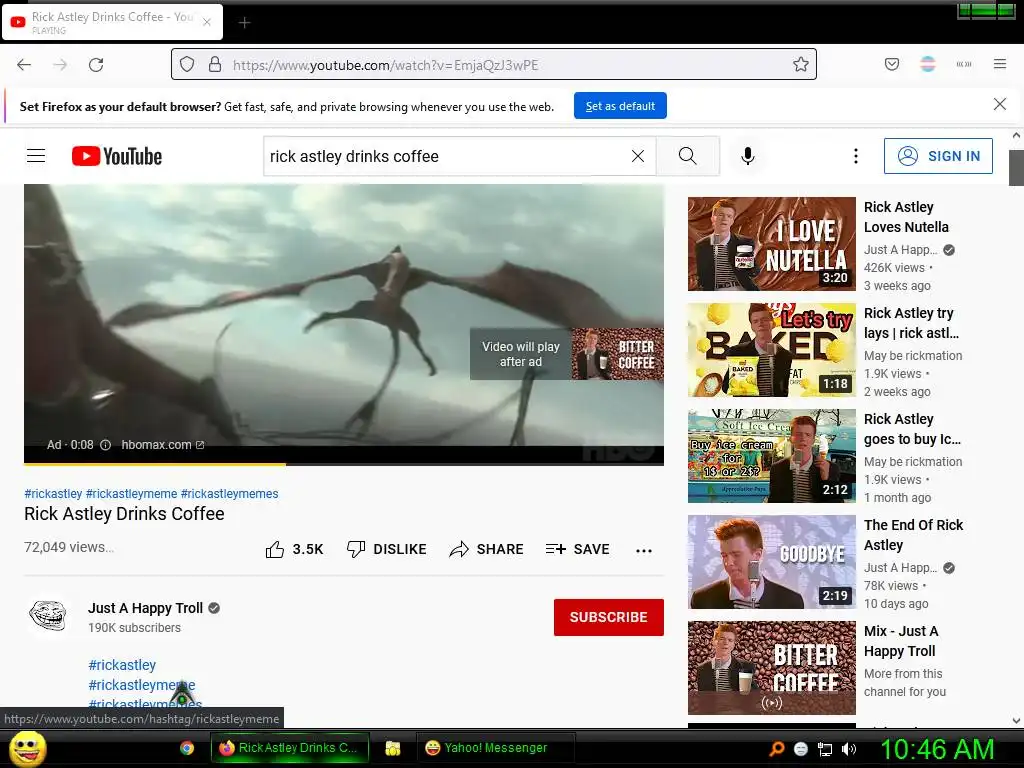Screen dimensions: 1024x768
Task: Switch to Yahoo! Messenger taskbar item
Action: (x=495, y=748)
